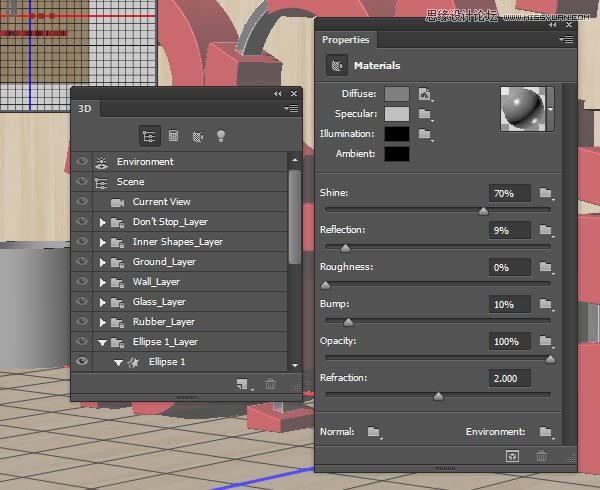Screen dimensions: 600x490
Task: Collapse the 3D panel with double arrows
Action: click(x=277, y=94)
